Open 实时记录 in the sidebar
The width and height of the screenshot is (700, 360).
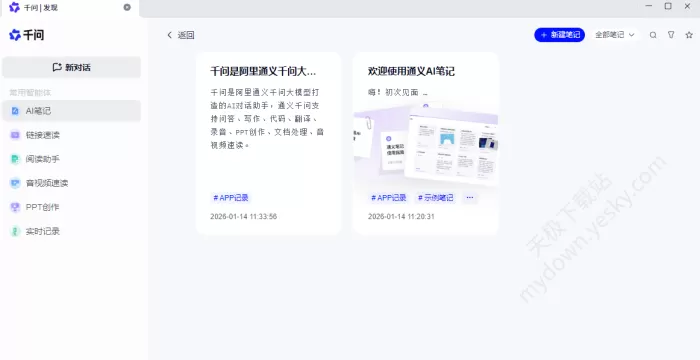click(x=71, y=231)
